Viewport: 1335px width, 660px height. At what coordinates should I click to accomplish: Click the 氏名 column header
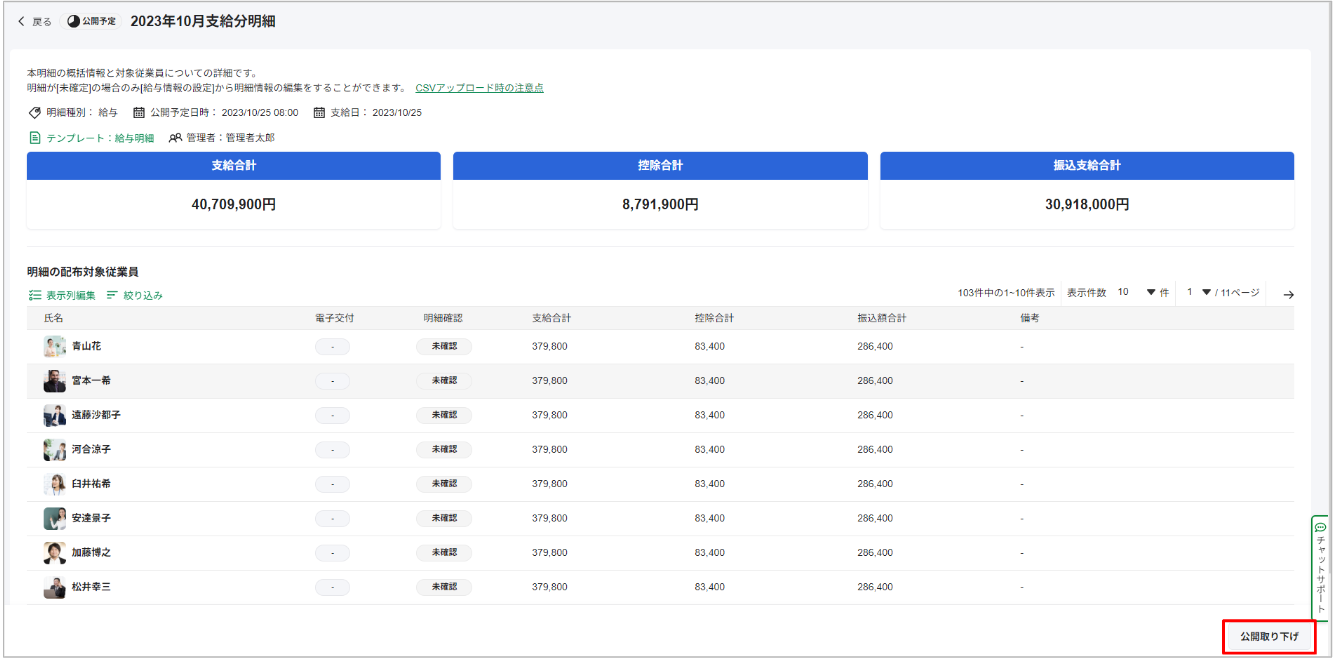coord(54,318)
